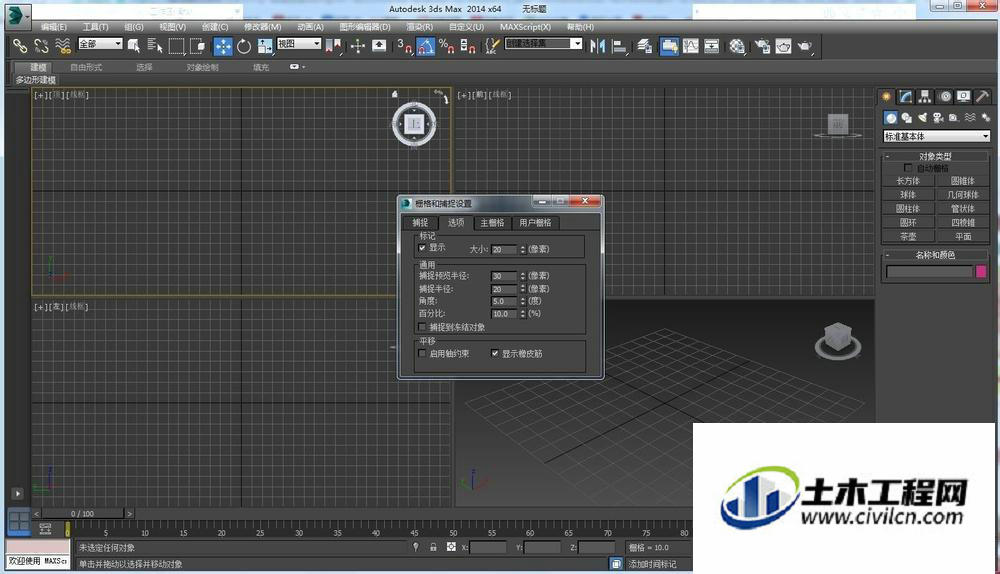
Task: Toggle the 3D Snaps icon
Action: click(404, 46)
